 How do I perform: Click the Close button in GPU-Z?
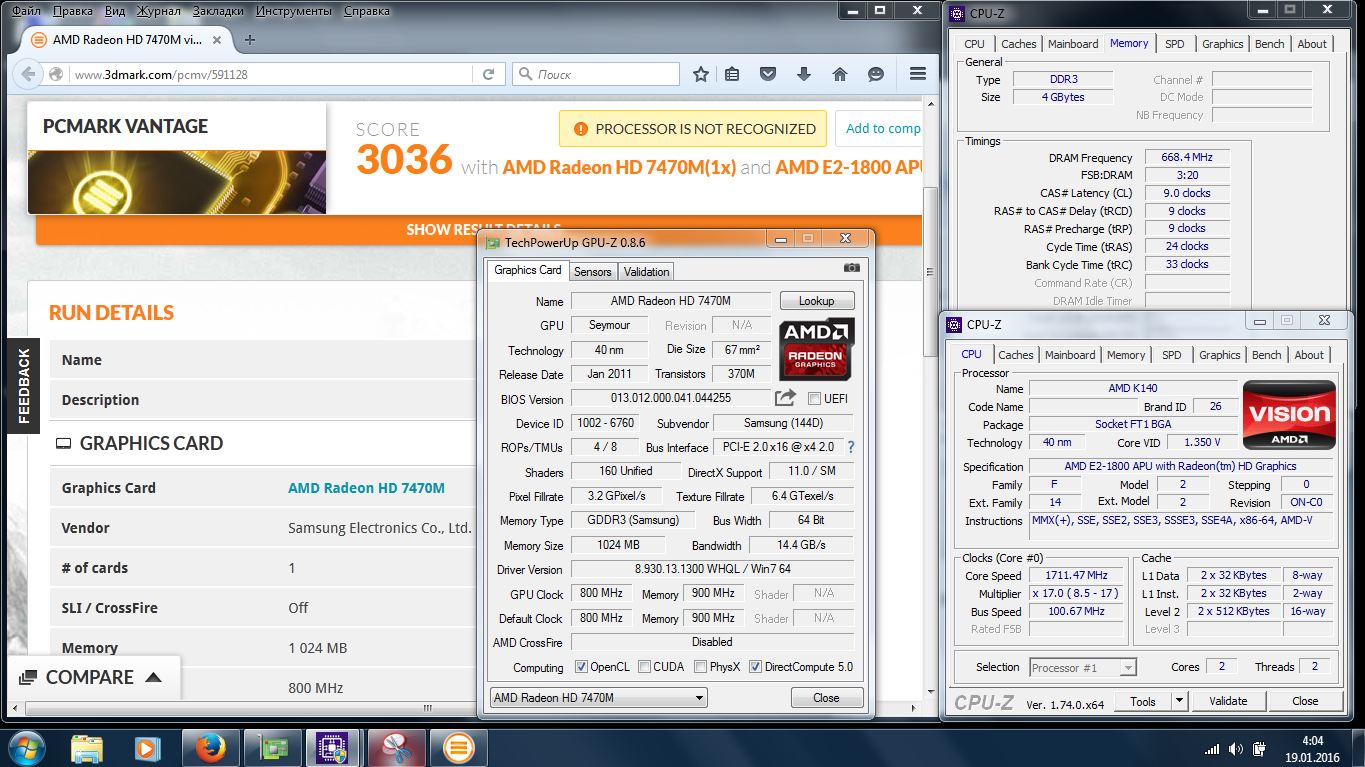(826, 698)
